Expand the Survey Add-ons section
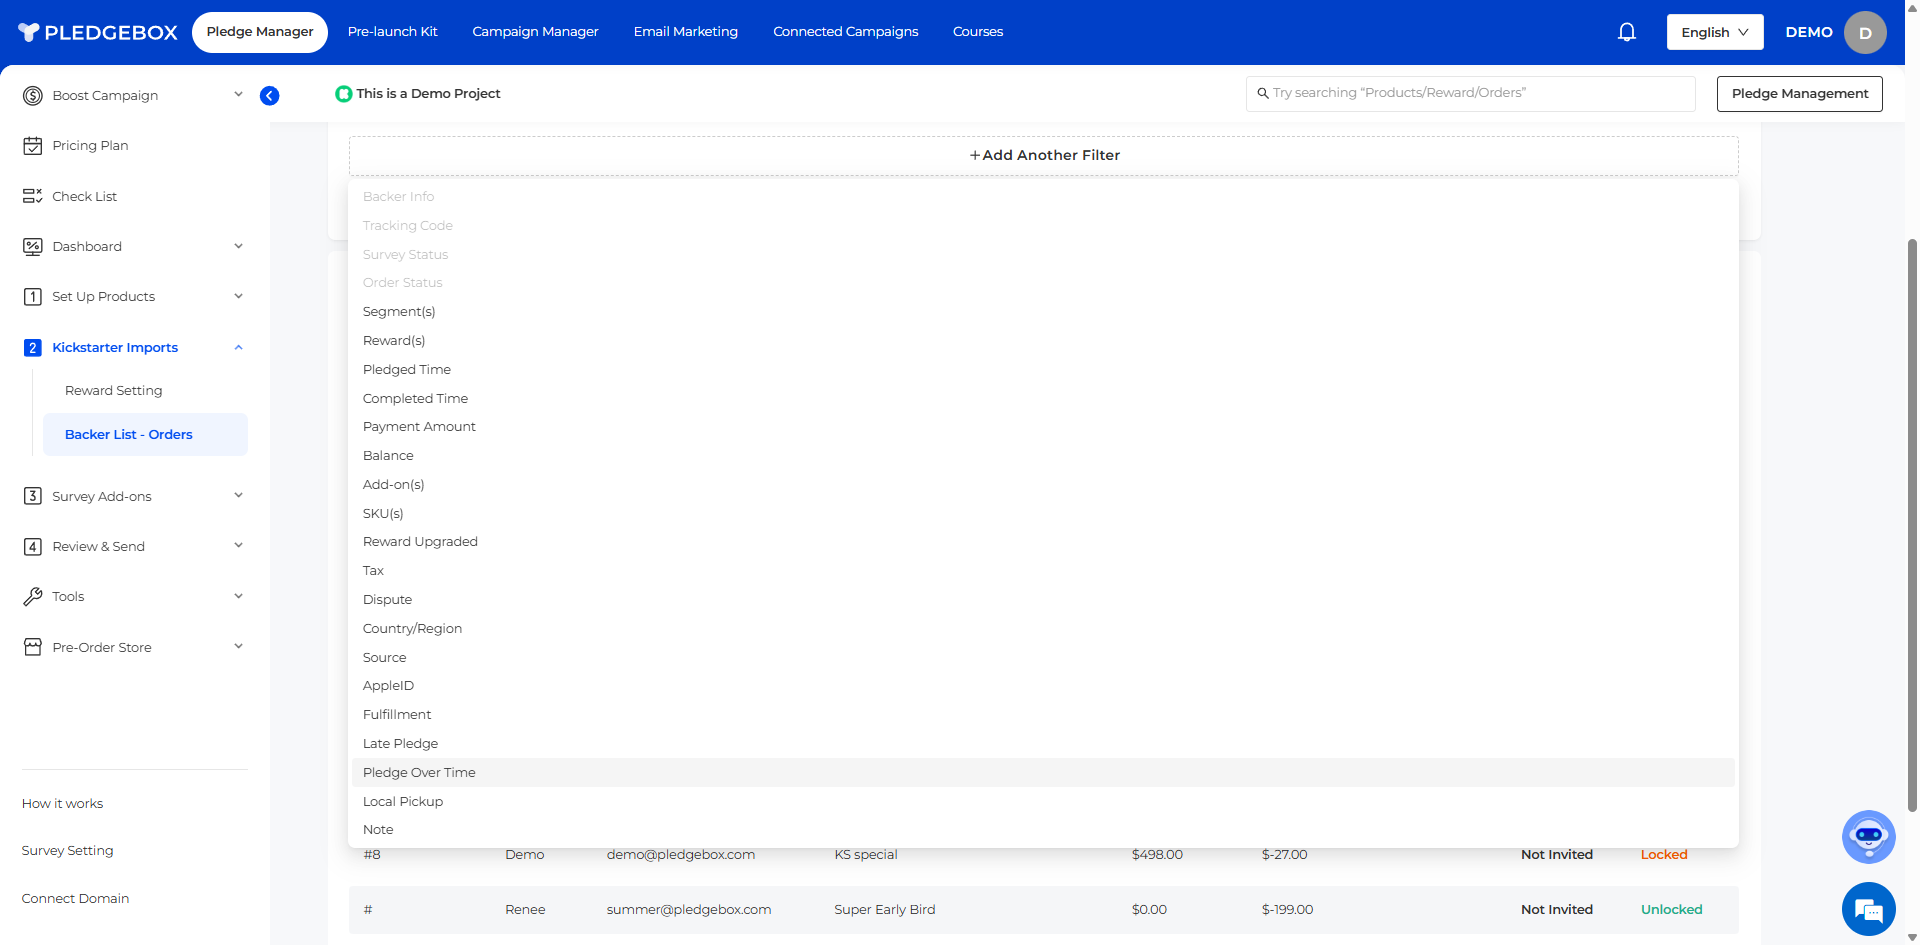This screenshot has height=945, width=1920. coord(238,496)
